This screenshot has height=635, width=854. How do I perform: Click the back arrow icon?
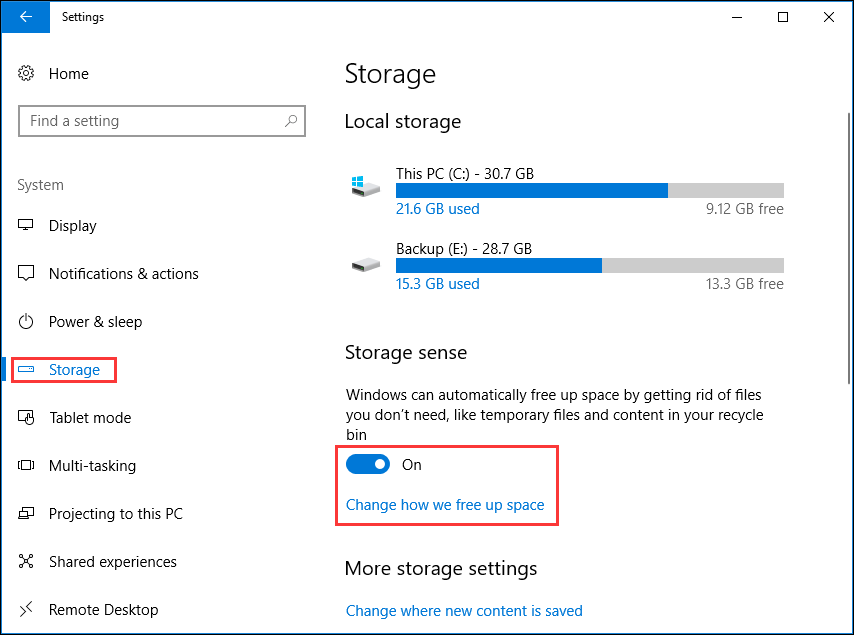25,17
